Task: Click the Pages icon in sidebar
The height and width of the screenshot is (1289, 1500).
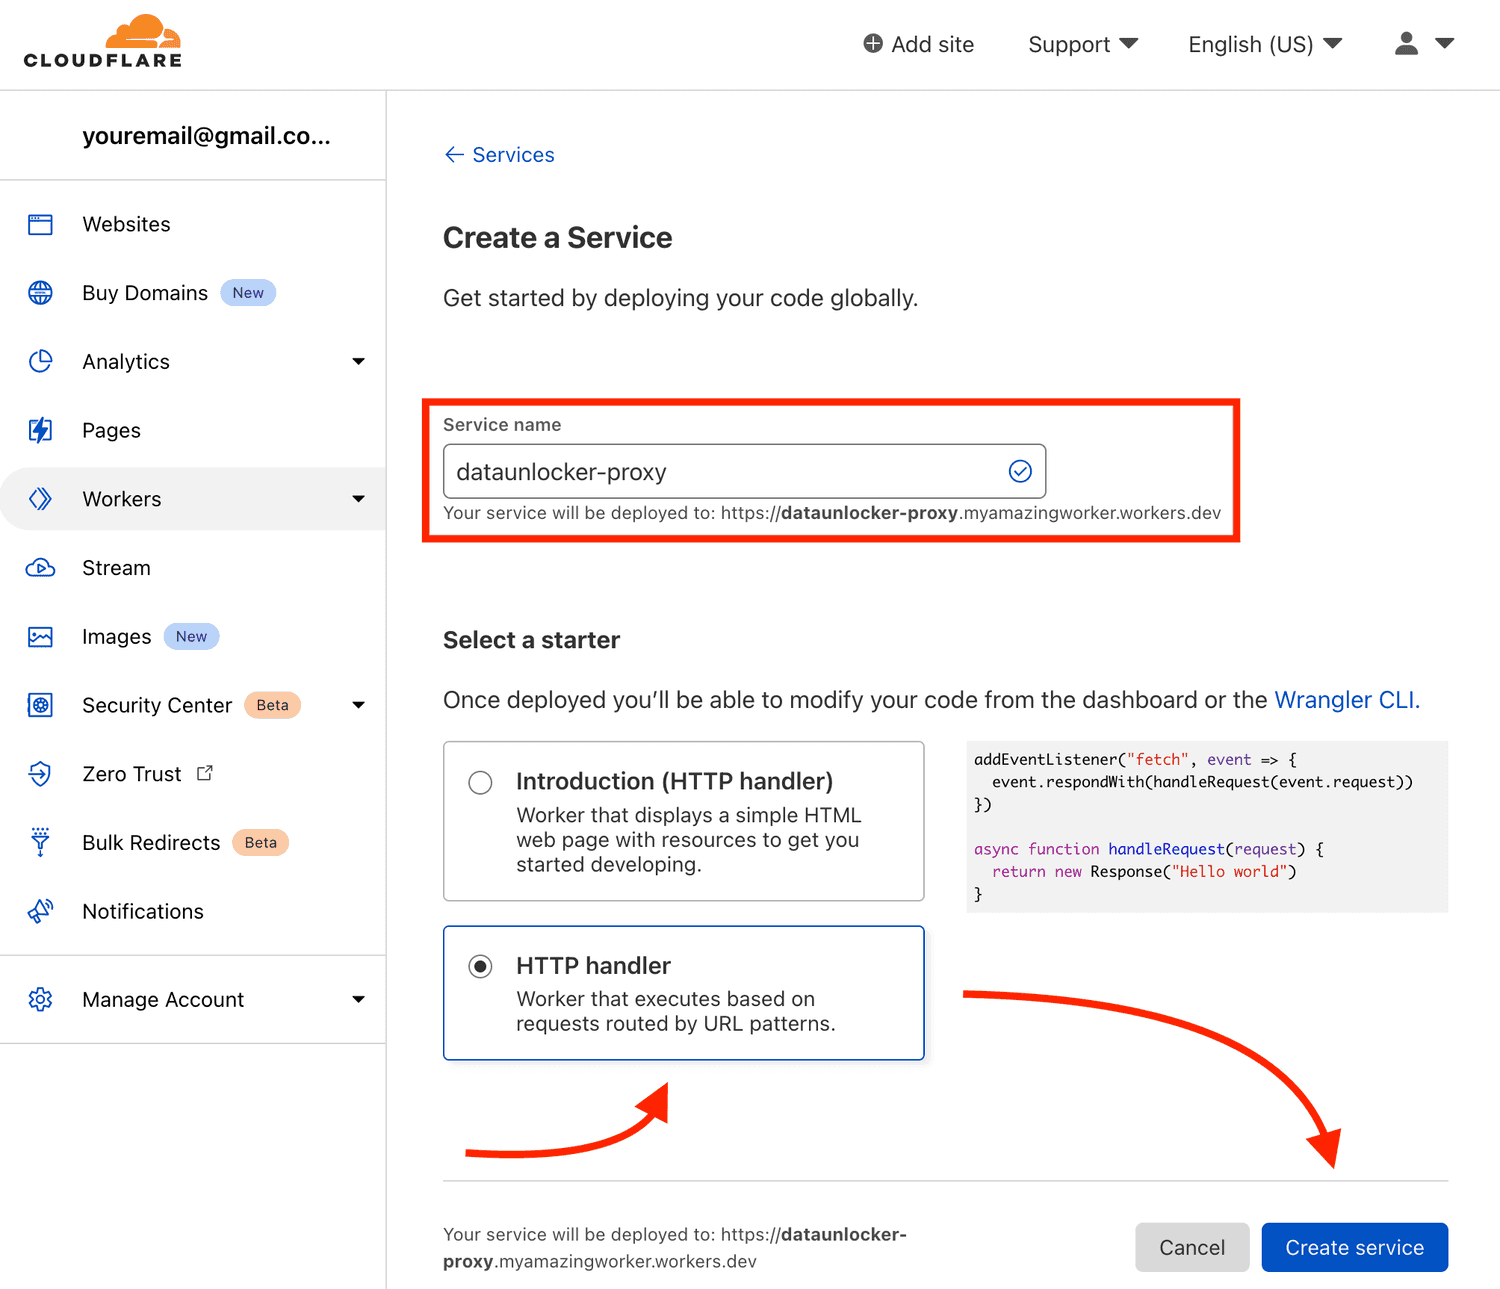Action: click(x=40, y=430)
